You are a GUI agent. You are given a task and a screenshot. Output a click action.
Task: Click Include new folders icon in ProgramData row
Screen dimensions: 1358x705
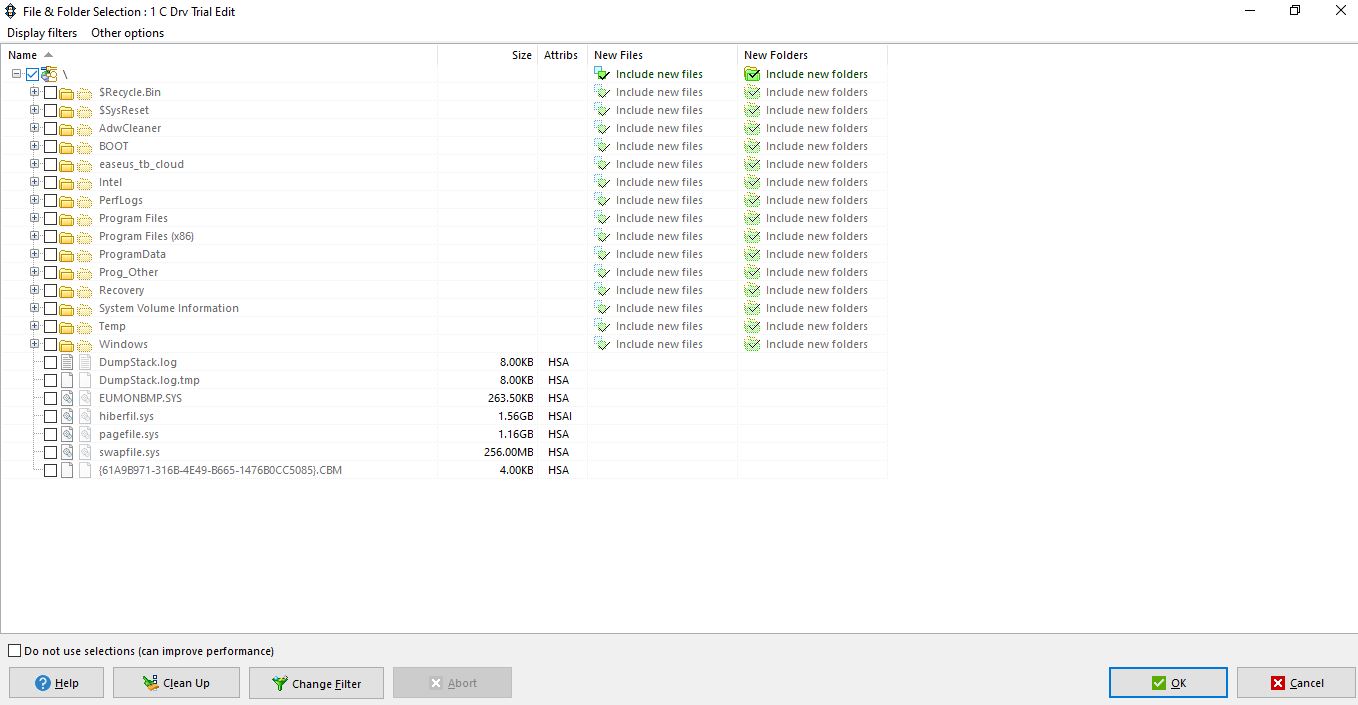coord(752,254)
